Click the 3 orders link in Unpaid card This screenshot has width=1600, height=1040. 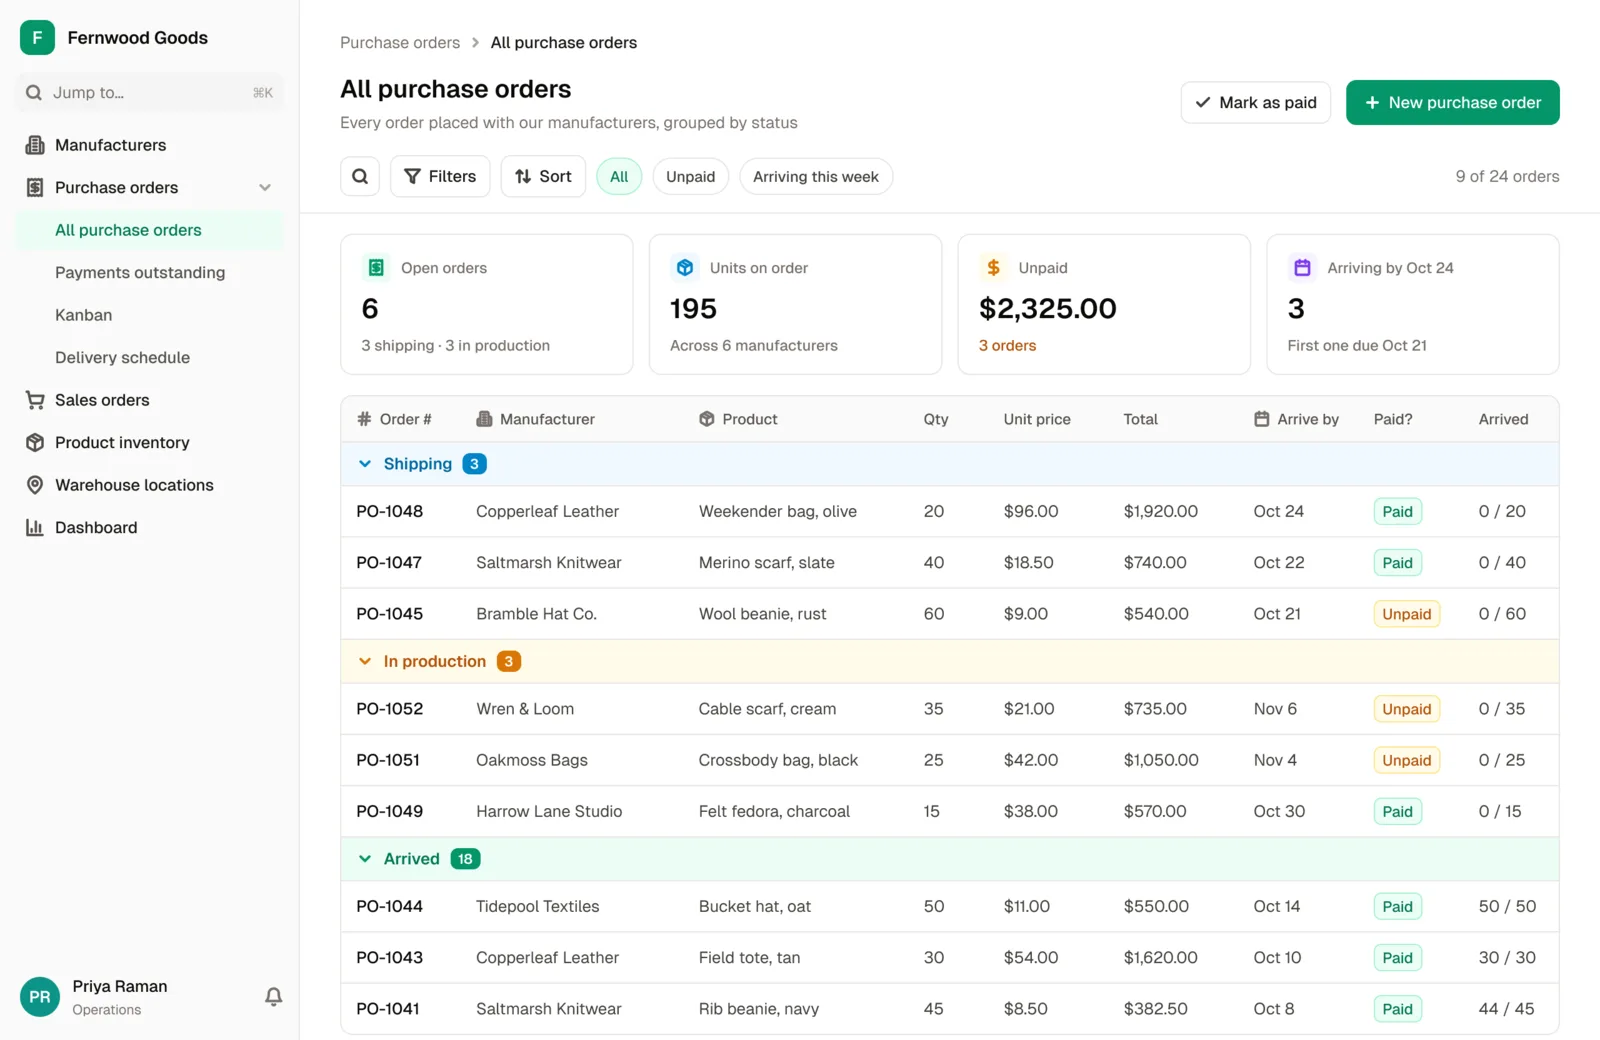point(1007,345)
